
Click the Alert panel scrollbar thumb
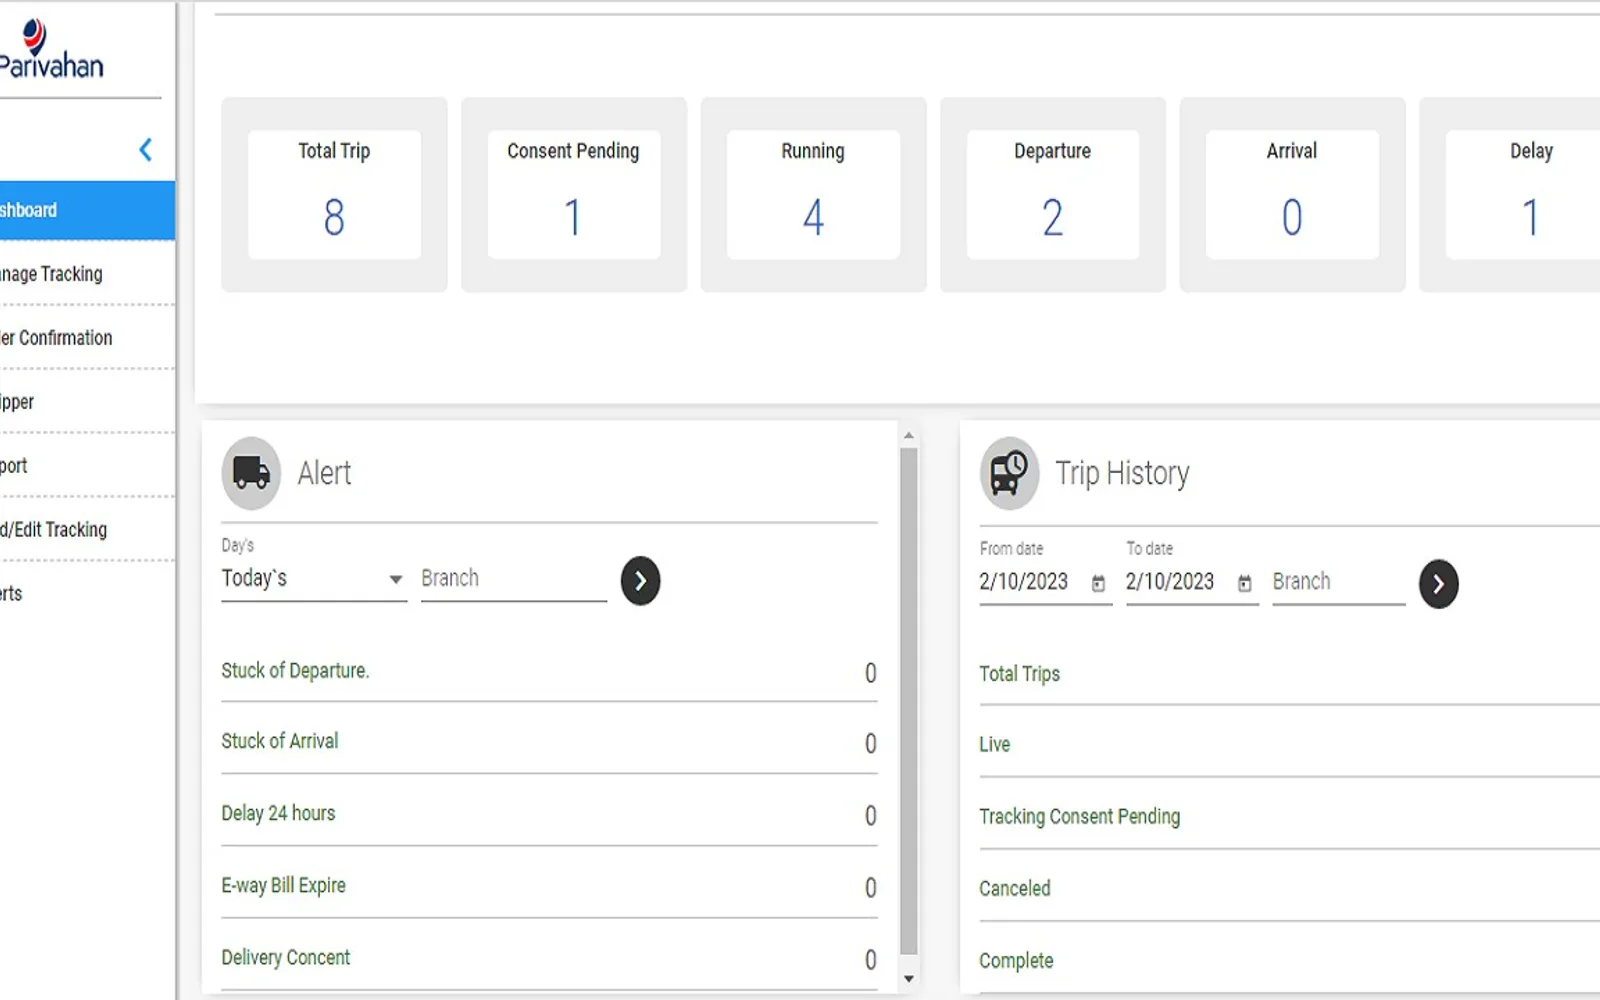click(908, 702)
